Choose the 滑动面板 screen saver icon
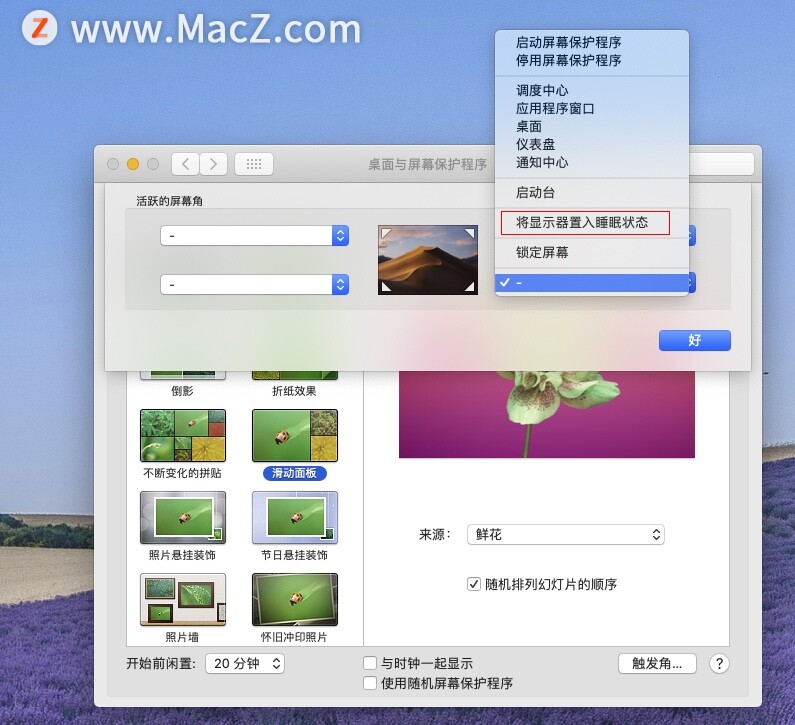This screenshot has height=725, width=795. 295,436
